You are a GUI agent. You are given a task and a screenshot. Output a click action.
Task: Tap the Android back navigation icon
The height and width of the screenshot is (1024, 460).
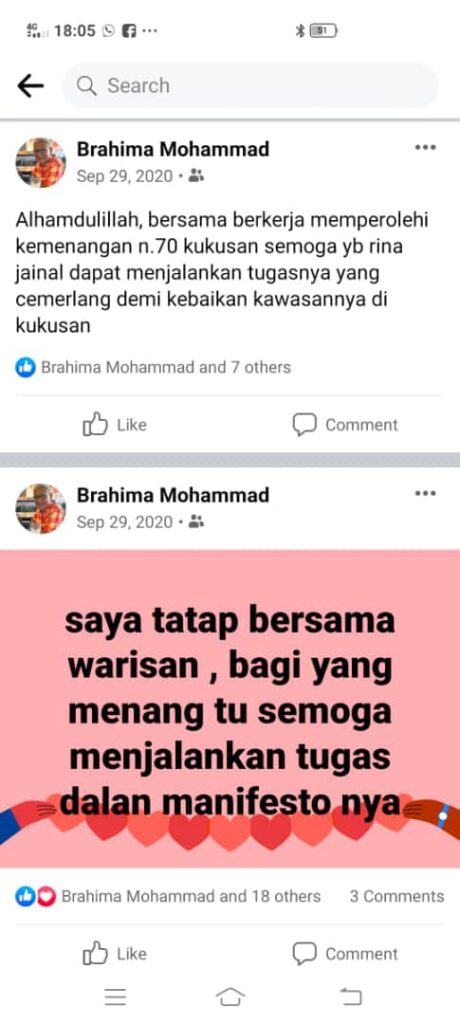point(351,997)
